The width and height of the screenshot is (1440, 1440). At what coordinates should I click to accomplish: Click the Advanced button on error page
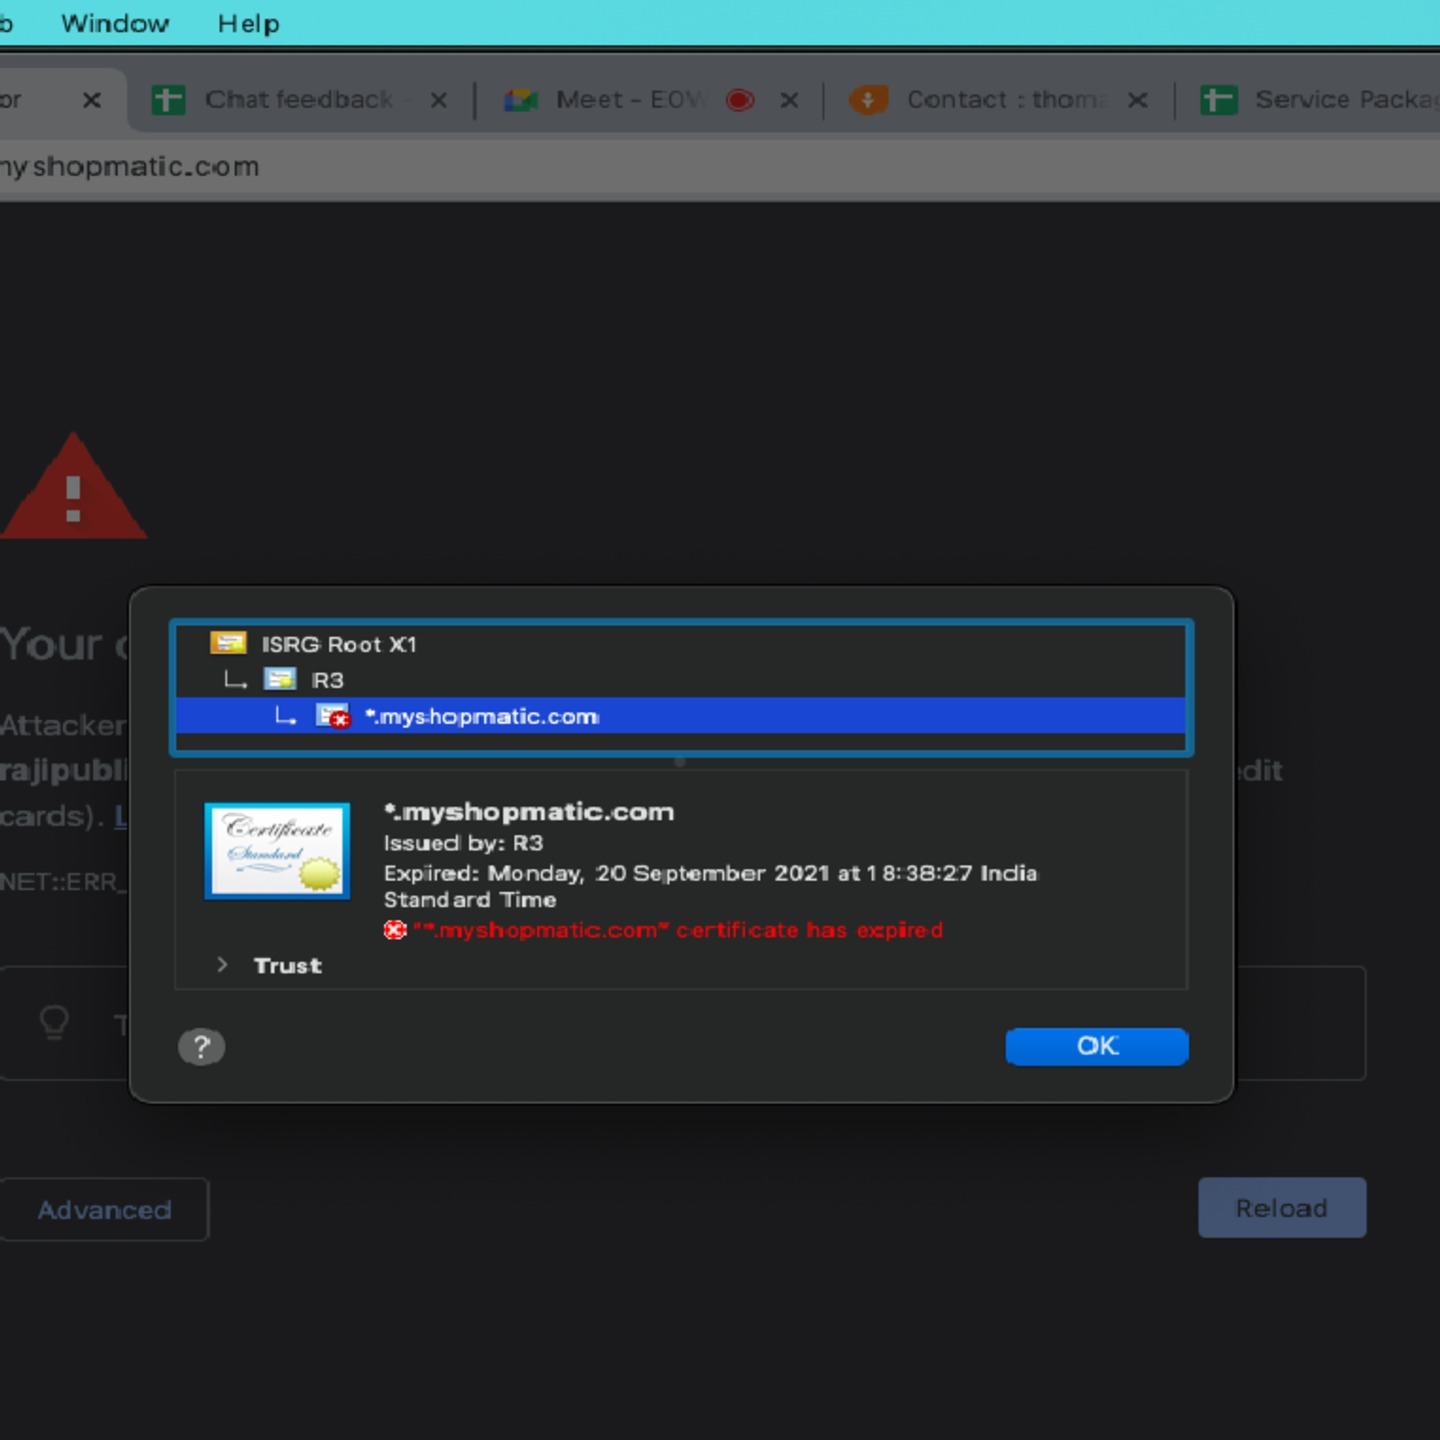coord(104,1210)
